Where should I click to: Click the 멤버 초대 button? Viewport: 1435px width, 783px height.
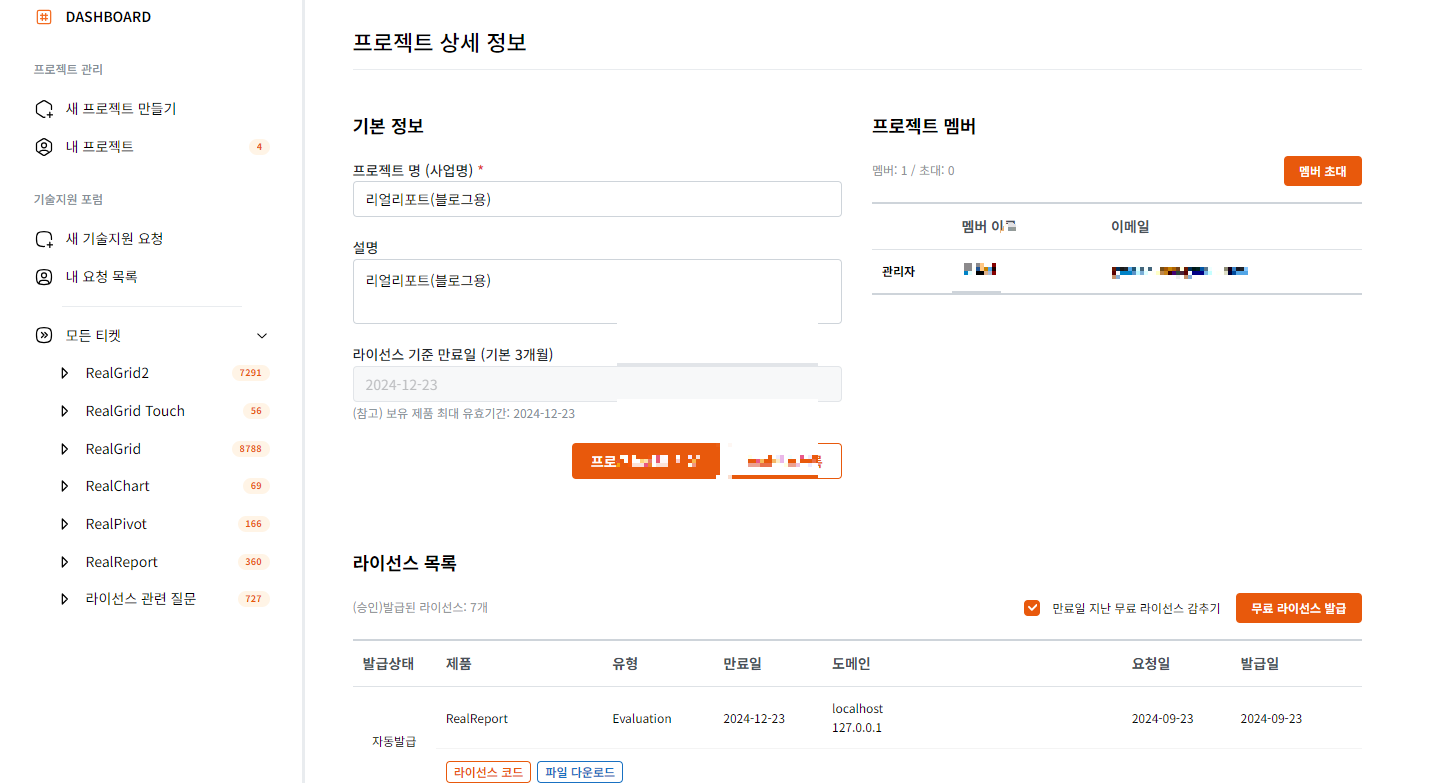1322,171
